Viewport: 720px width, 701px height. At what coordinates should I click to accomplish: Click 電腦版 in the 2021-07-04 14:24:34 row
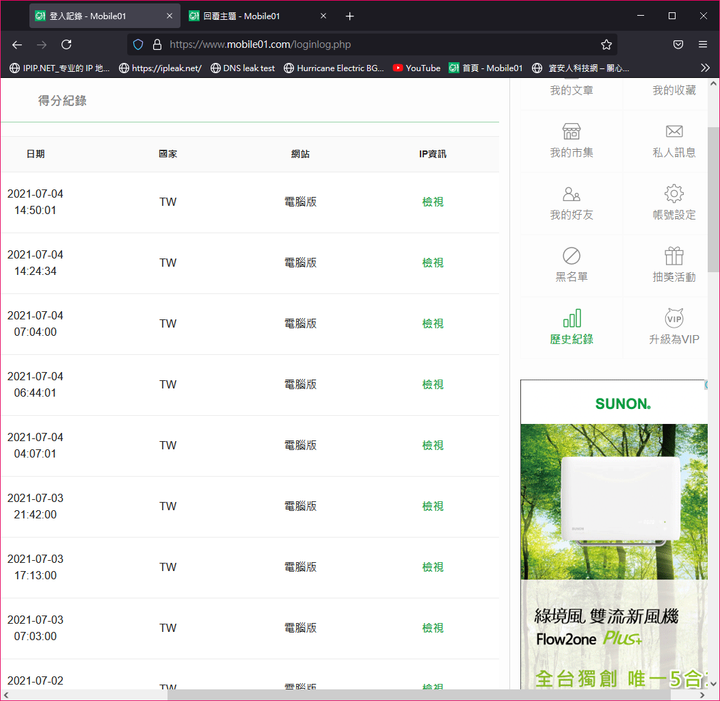point(300,263)
